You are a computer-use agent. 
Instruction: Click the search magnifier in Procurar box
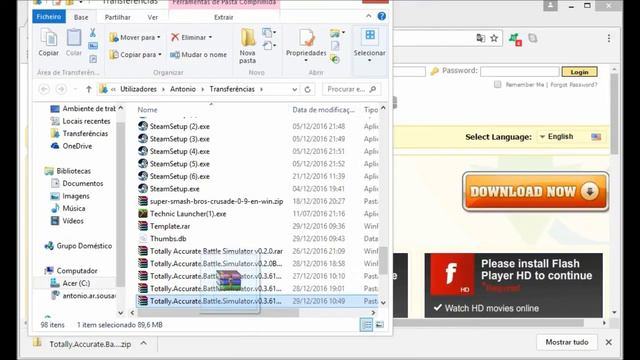coord(372,89)
